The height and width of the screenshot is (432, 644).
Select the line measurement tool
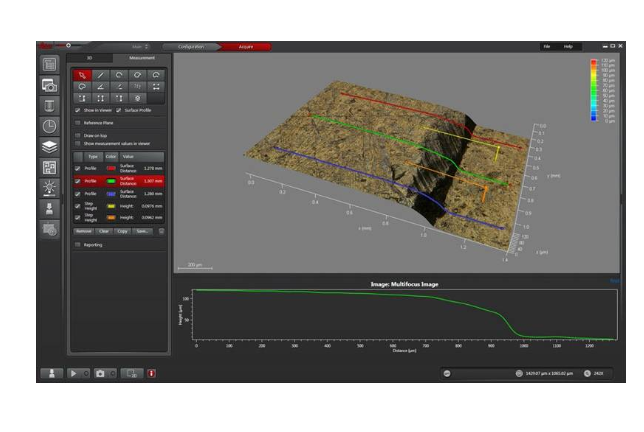100,75
